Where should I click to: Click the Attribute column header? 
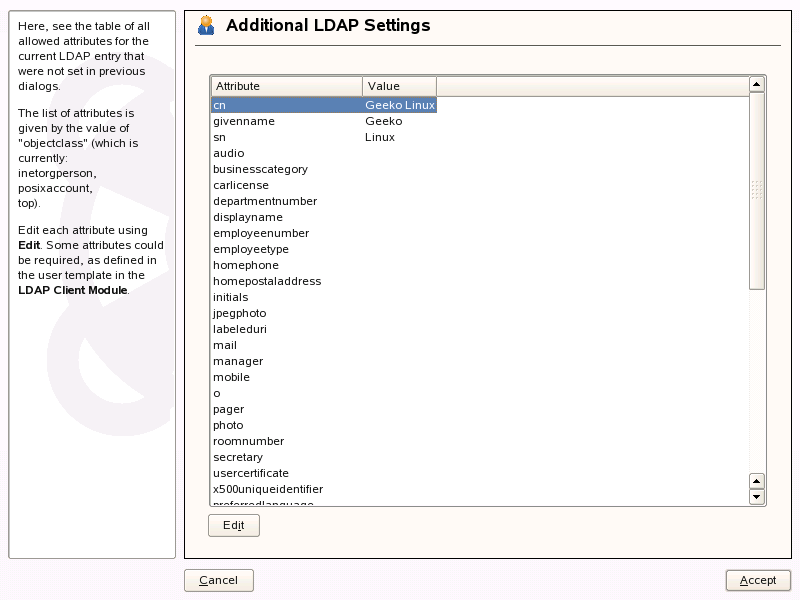pos(287,86)
